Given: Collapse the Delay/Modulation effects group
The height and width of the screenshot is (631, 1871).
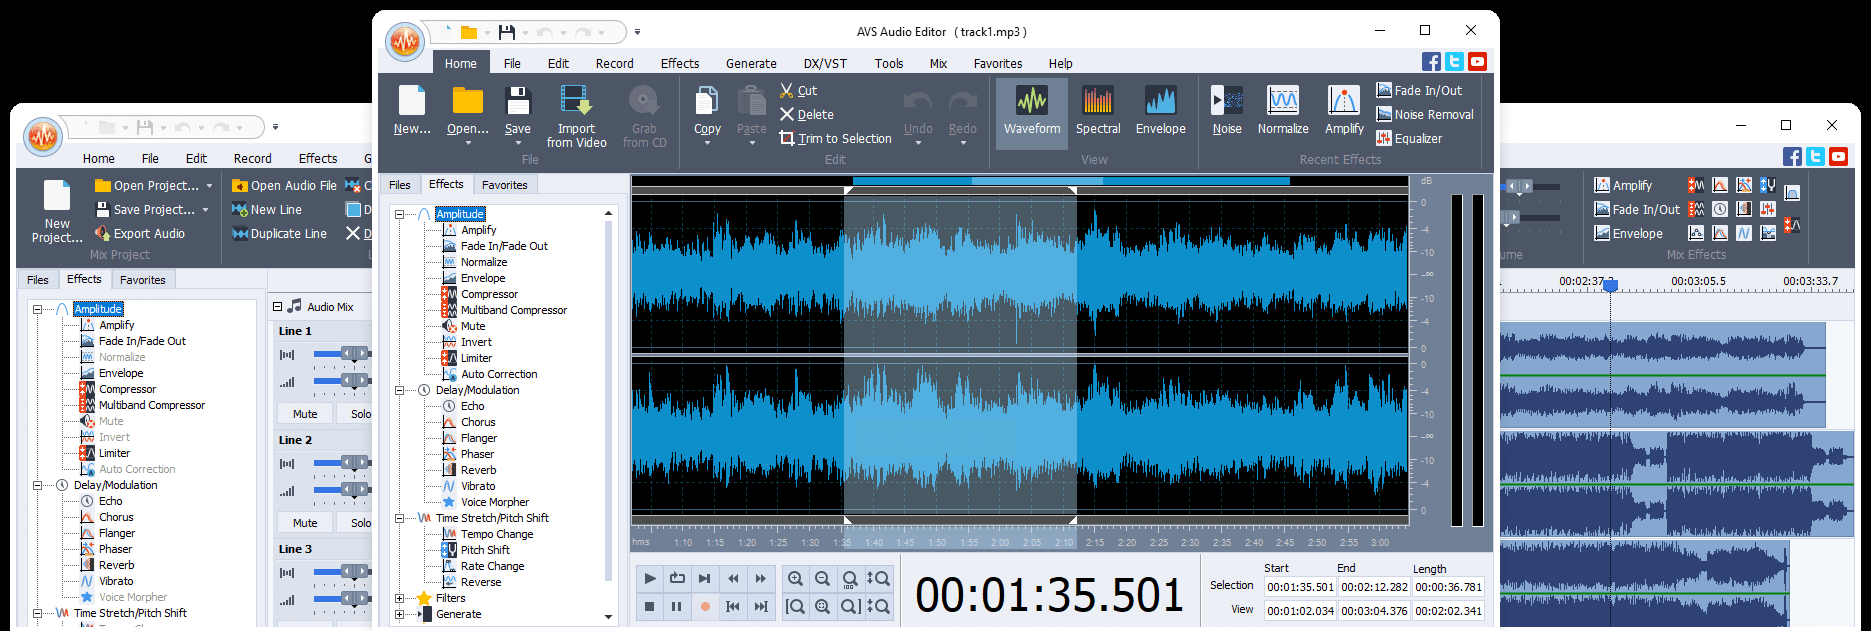Looking at the screenshot, I should pos(400,391).
